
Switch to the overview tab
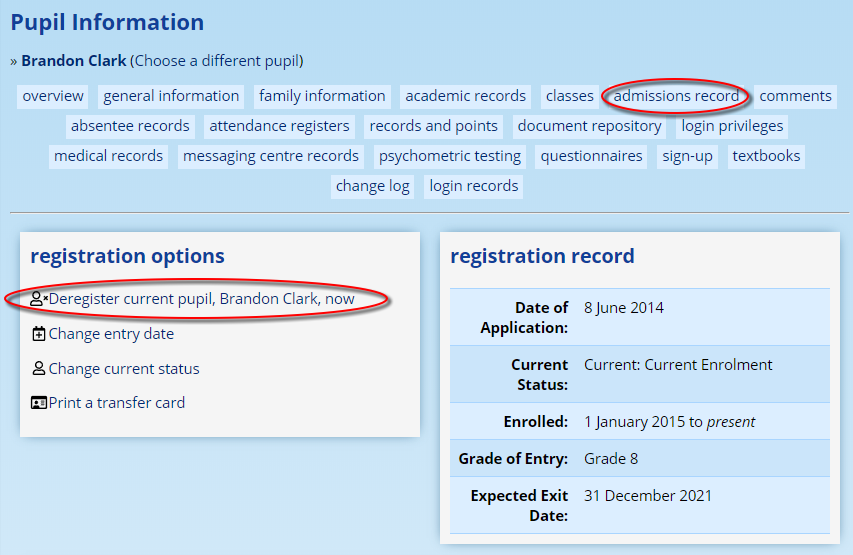[x=53, y=96]
